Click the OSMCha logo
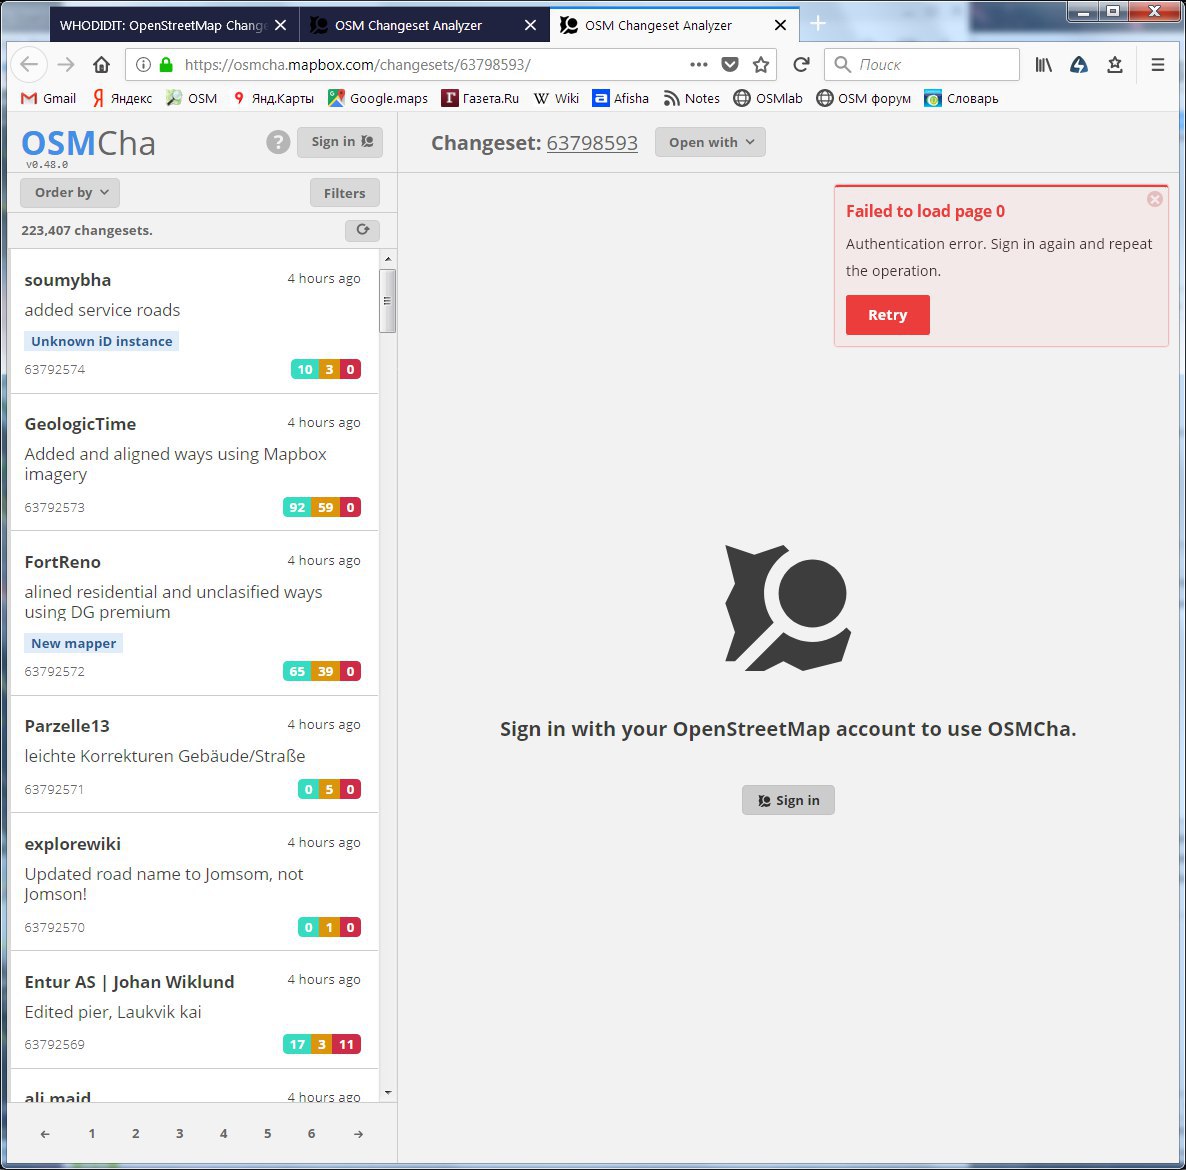 click(88, 144)
